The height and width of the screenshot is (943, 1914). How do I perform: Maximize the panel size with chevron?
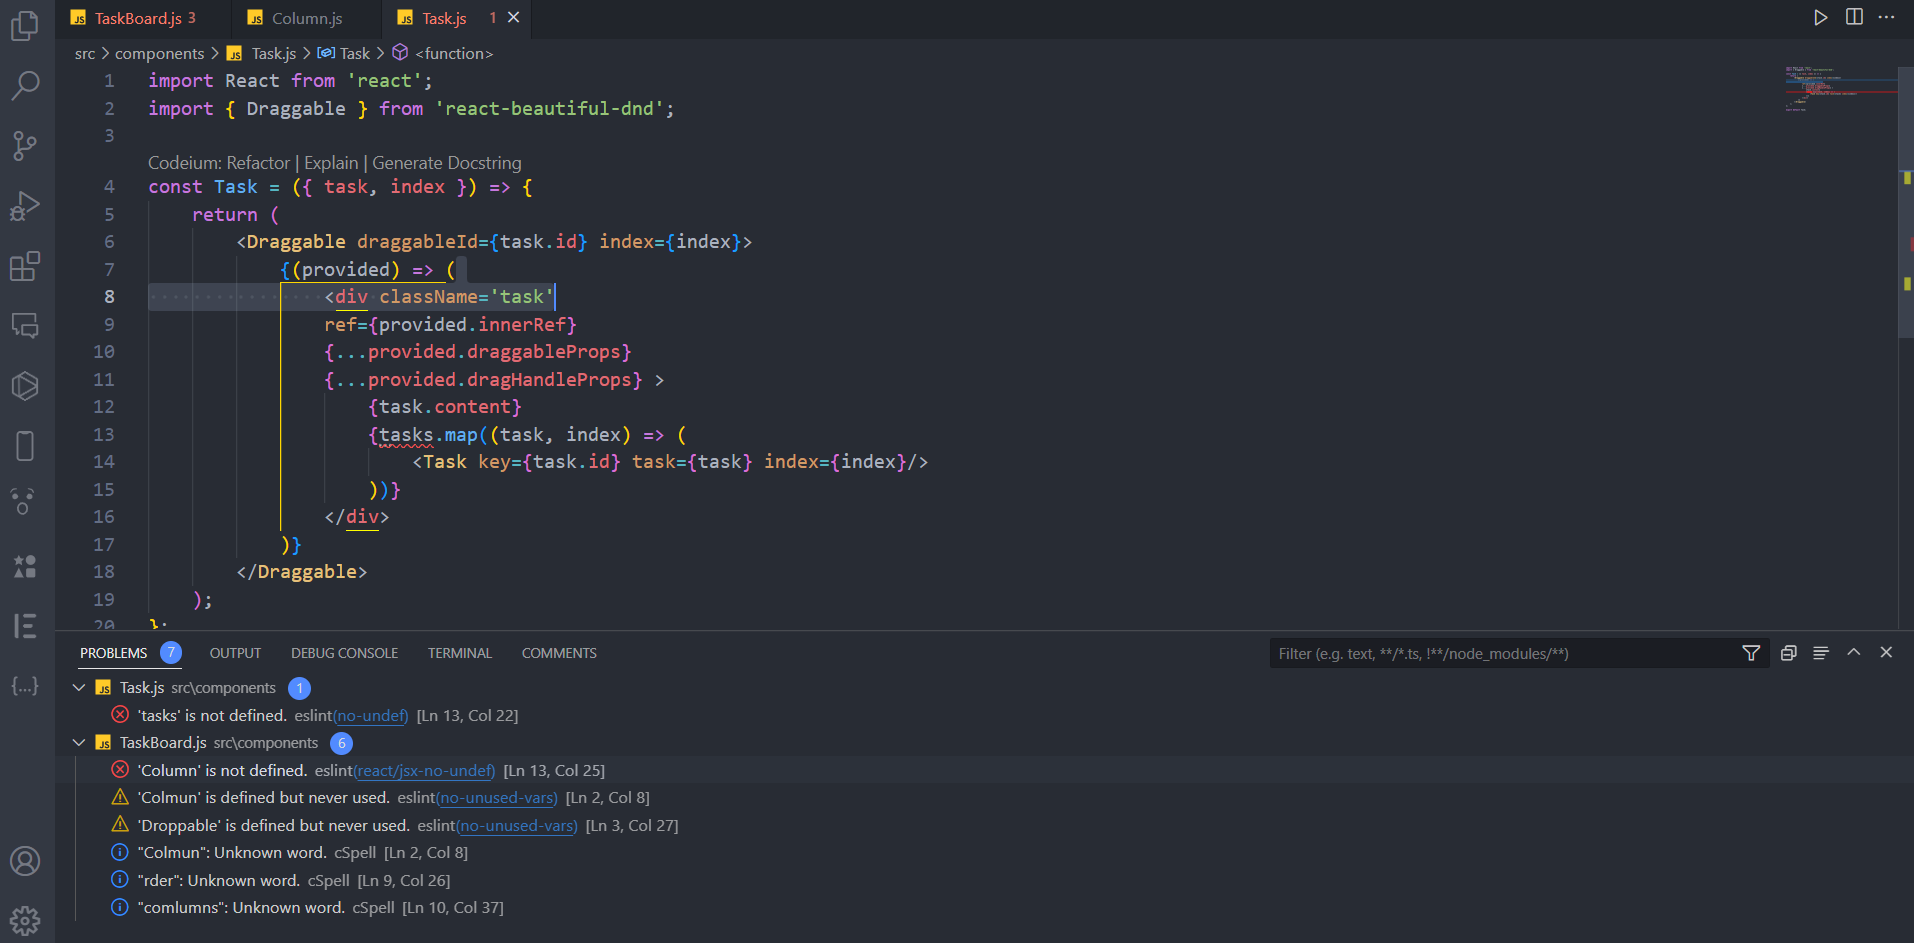click(x=1854, y=653)
